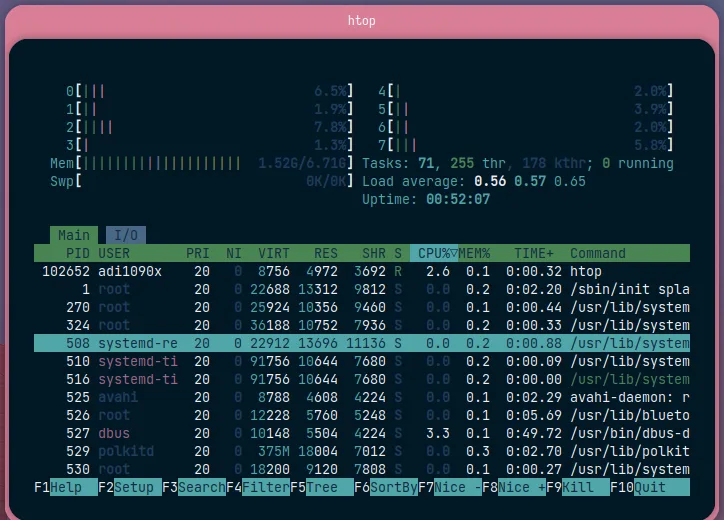Click the Mem usage bar
The image size is (724, 520).
click(x=202, y=163)
